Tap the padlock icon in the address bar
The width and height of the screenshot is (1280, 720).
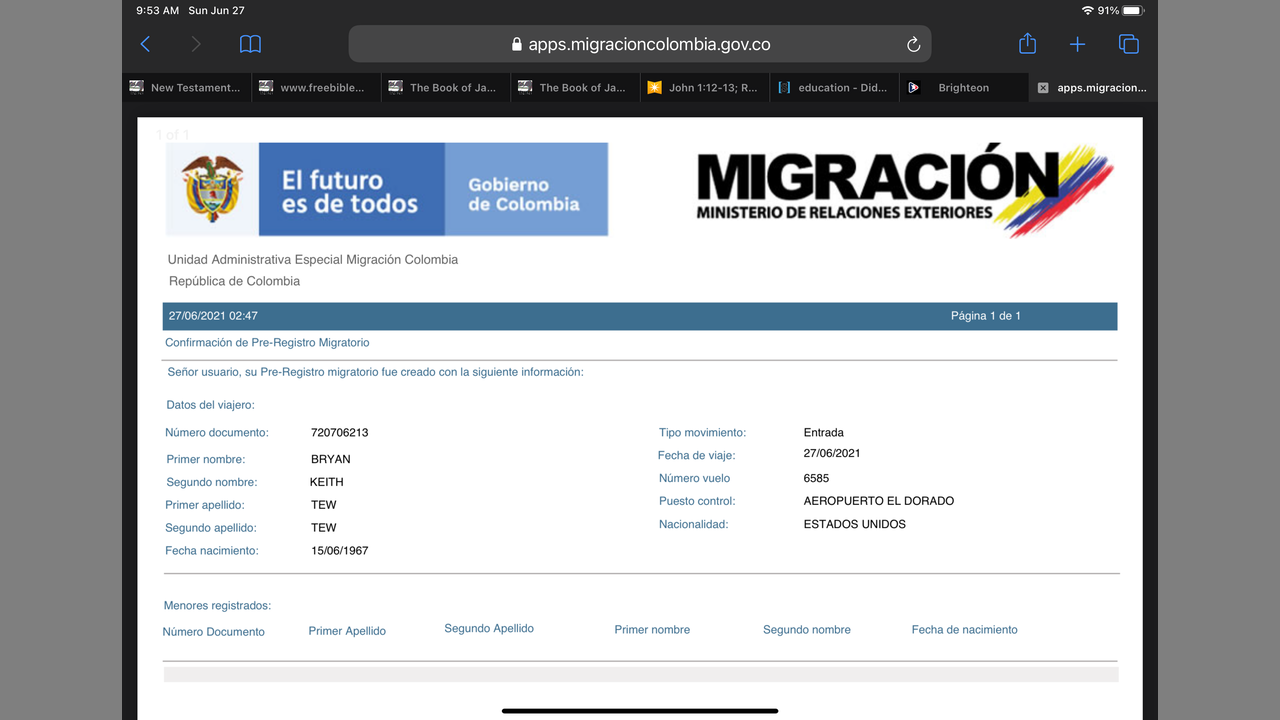coord(516,44)
